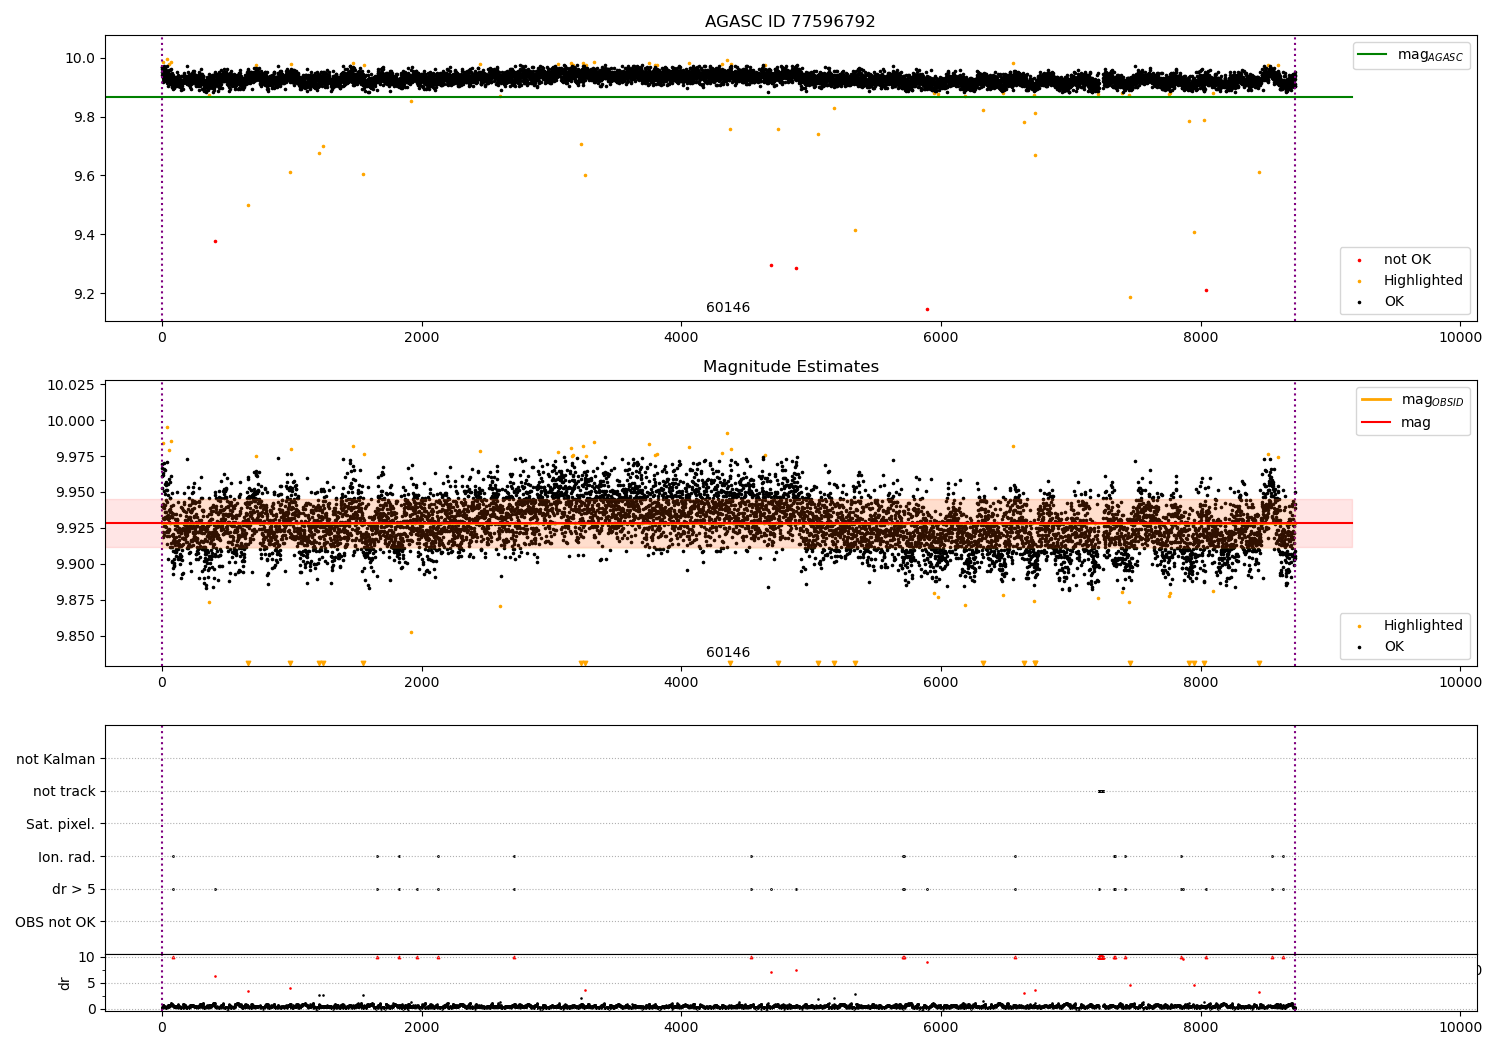Click the green line sample in the mag AGASC legend
The image size is (1500, 1050).
coord(1374,55)
